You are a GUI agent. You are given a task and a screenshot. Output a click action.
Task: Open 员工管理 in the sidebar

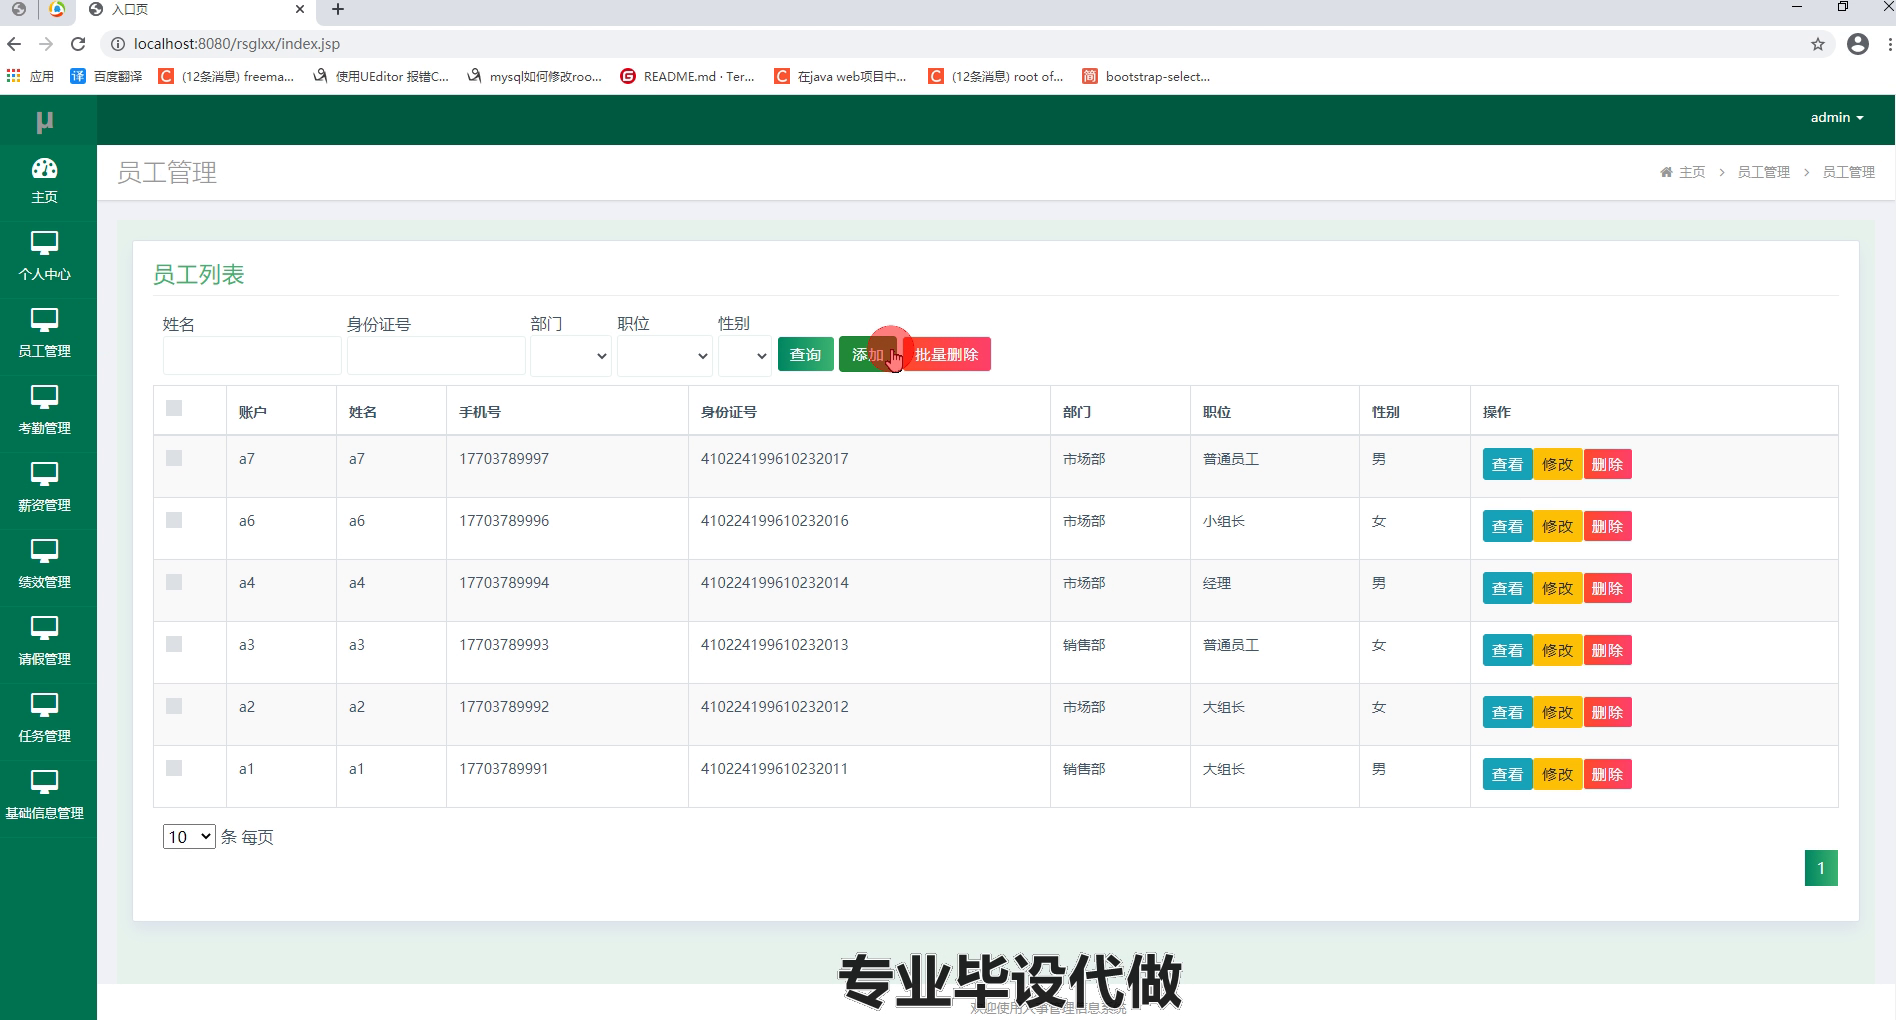[x=44, y=333]
